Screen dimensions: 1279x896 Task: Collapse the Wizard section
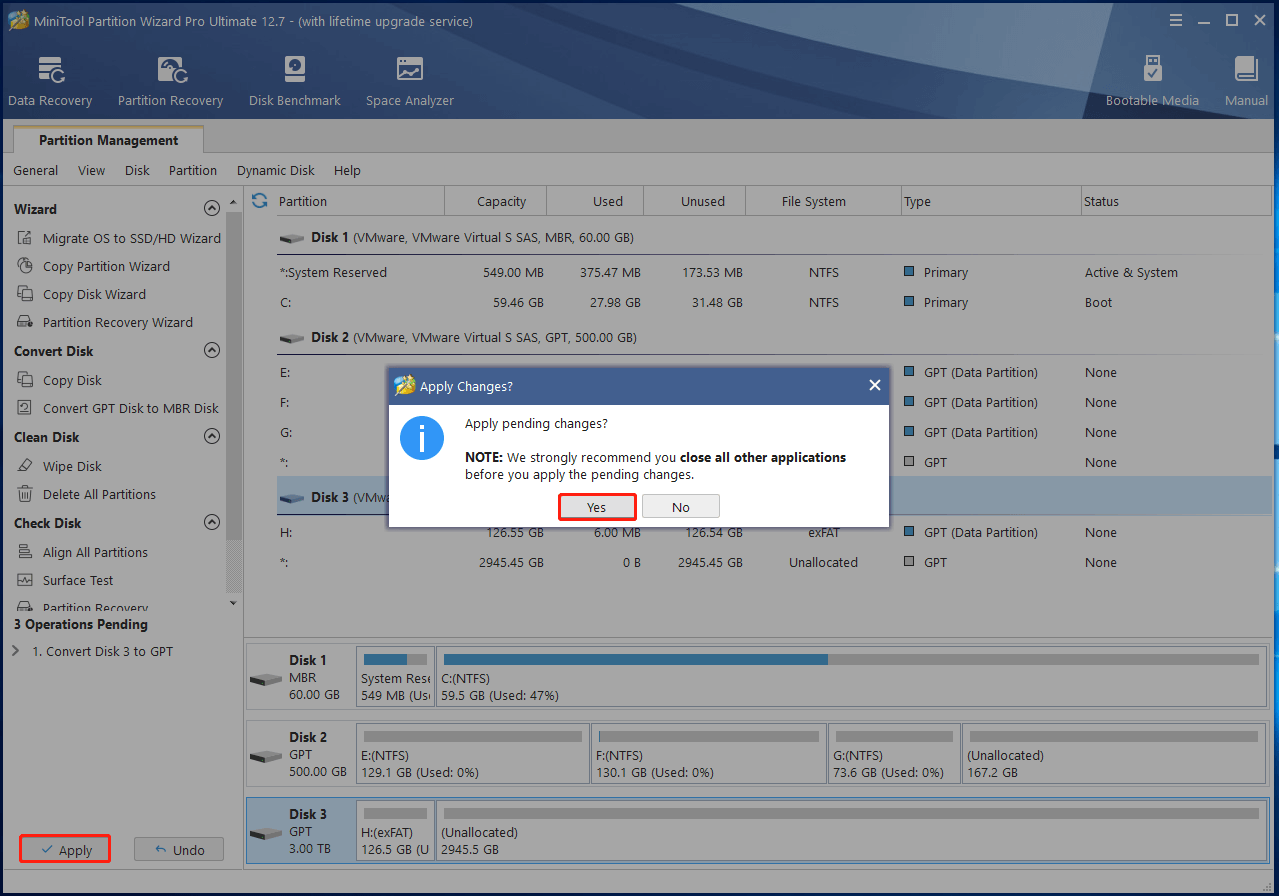click(x=211, y=209)
